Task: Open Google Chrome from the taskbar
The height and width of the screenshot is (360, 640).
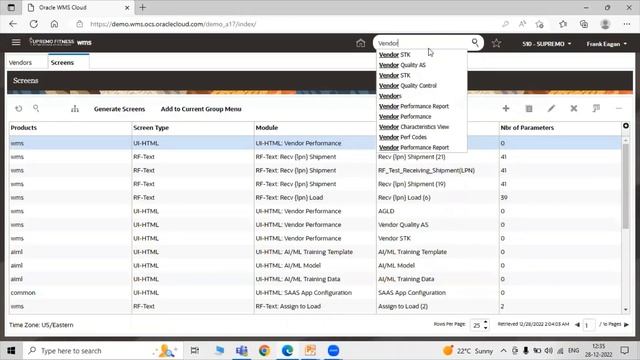Action: 264,350
